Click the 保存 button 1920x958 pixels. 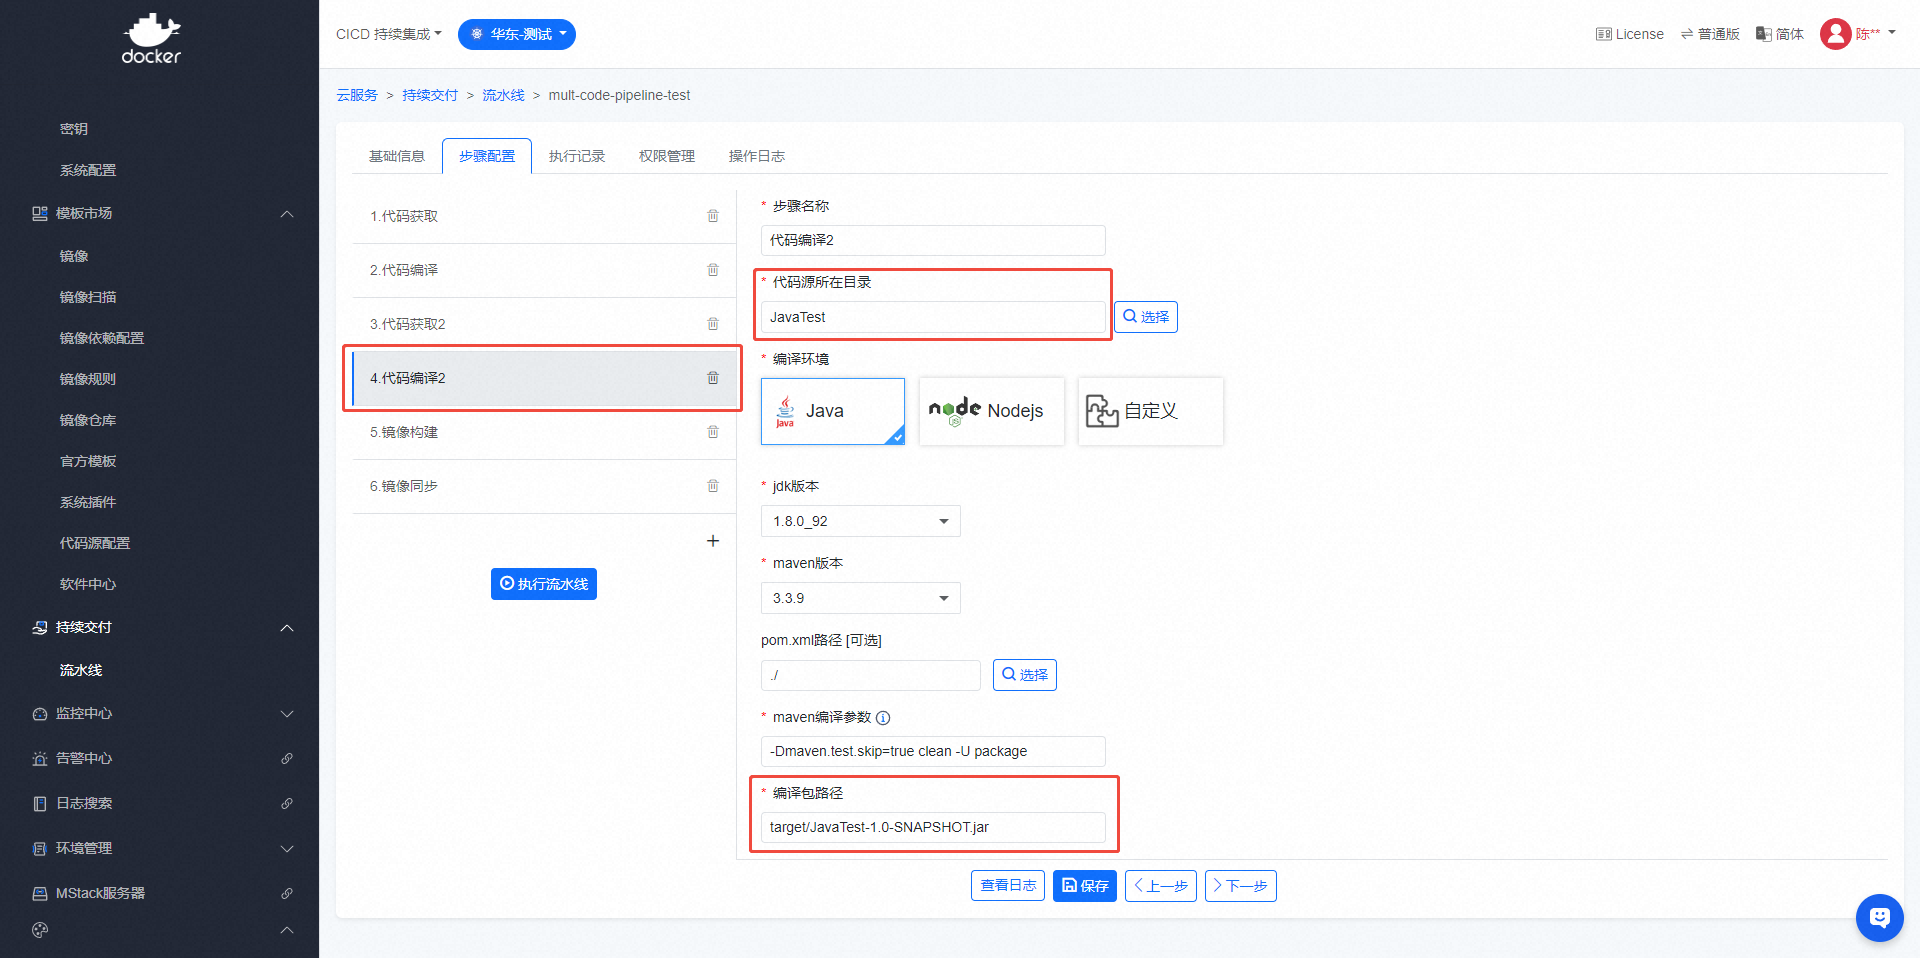point(1084,886)
